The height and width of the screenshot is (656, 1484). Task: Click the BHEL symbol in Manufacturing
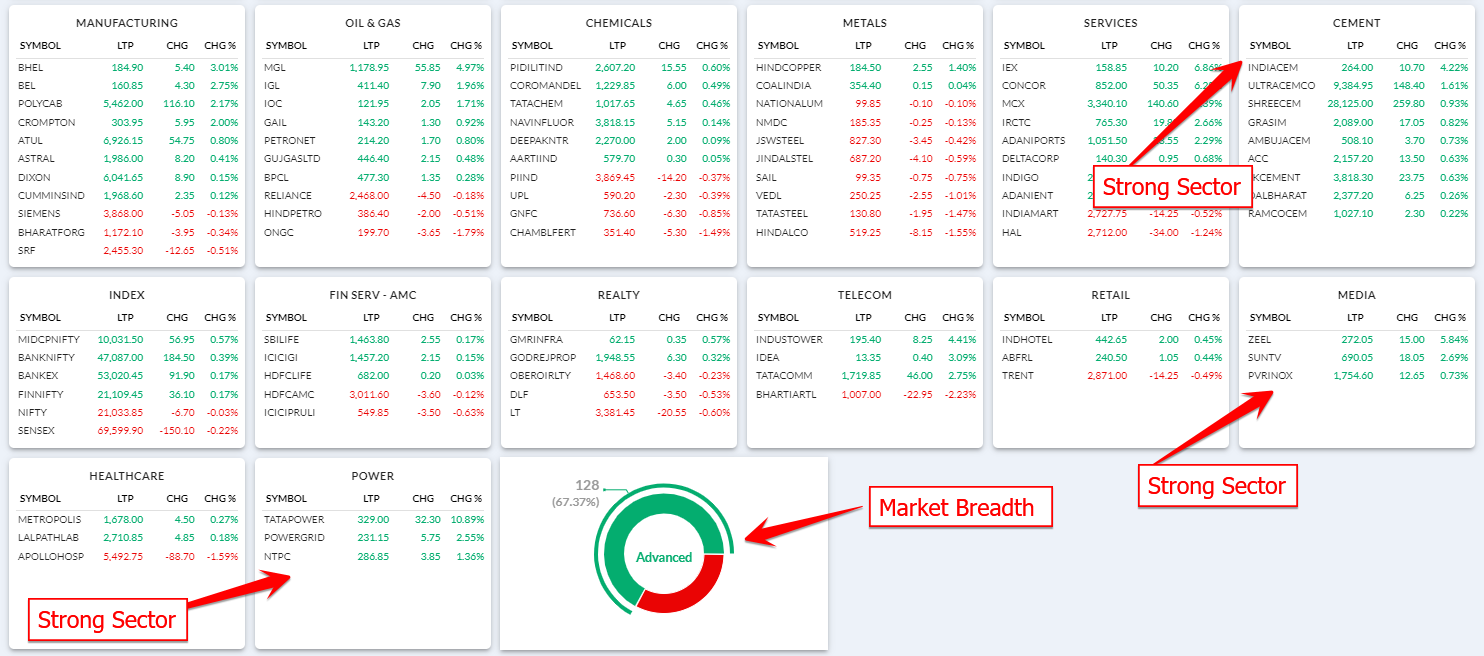(30, 67)
